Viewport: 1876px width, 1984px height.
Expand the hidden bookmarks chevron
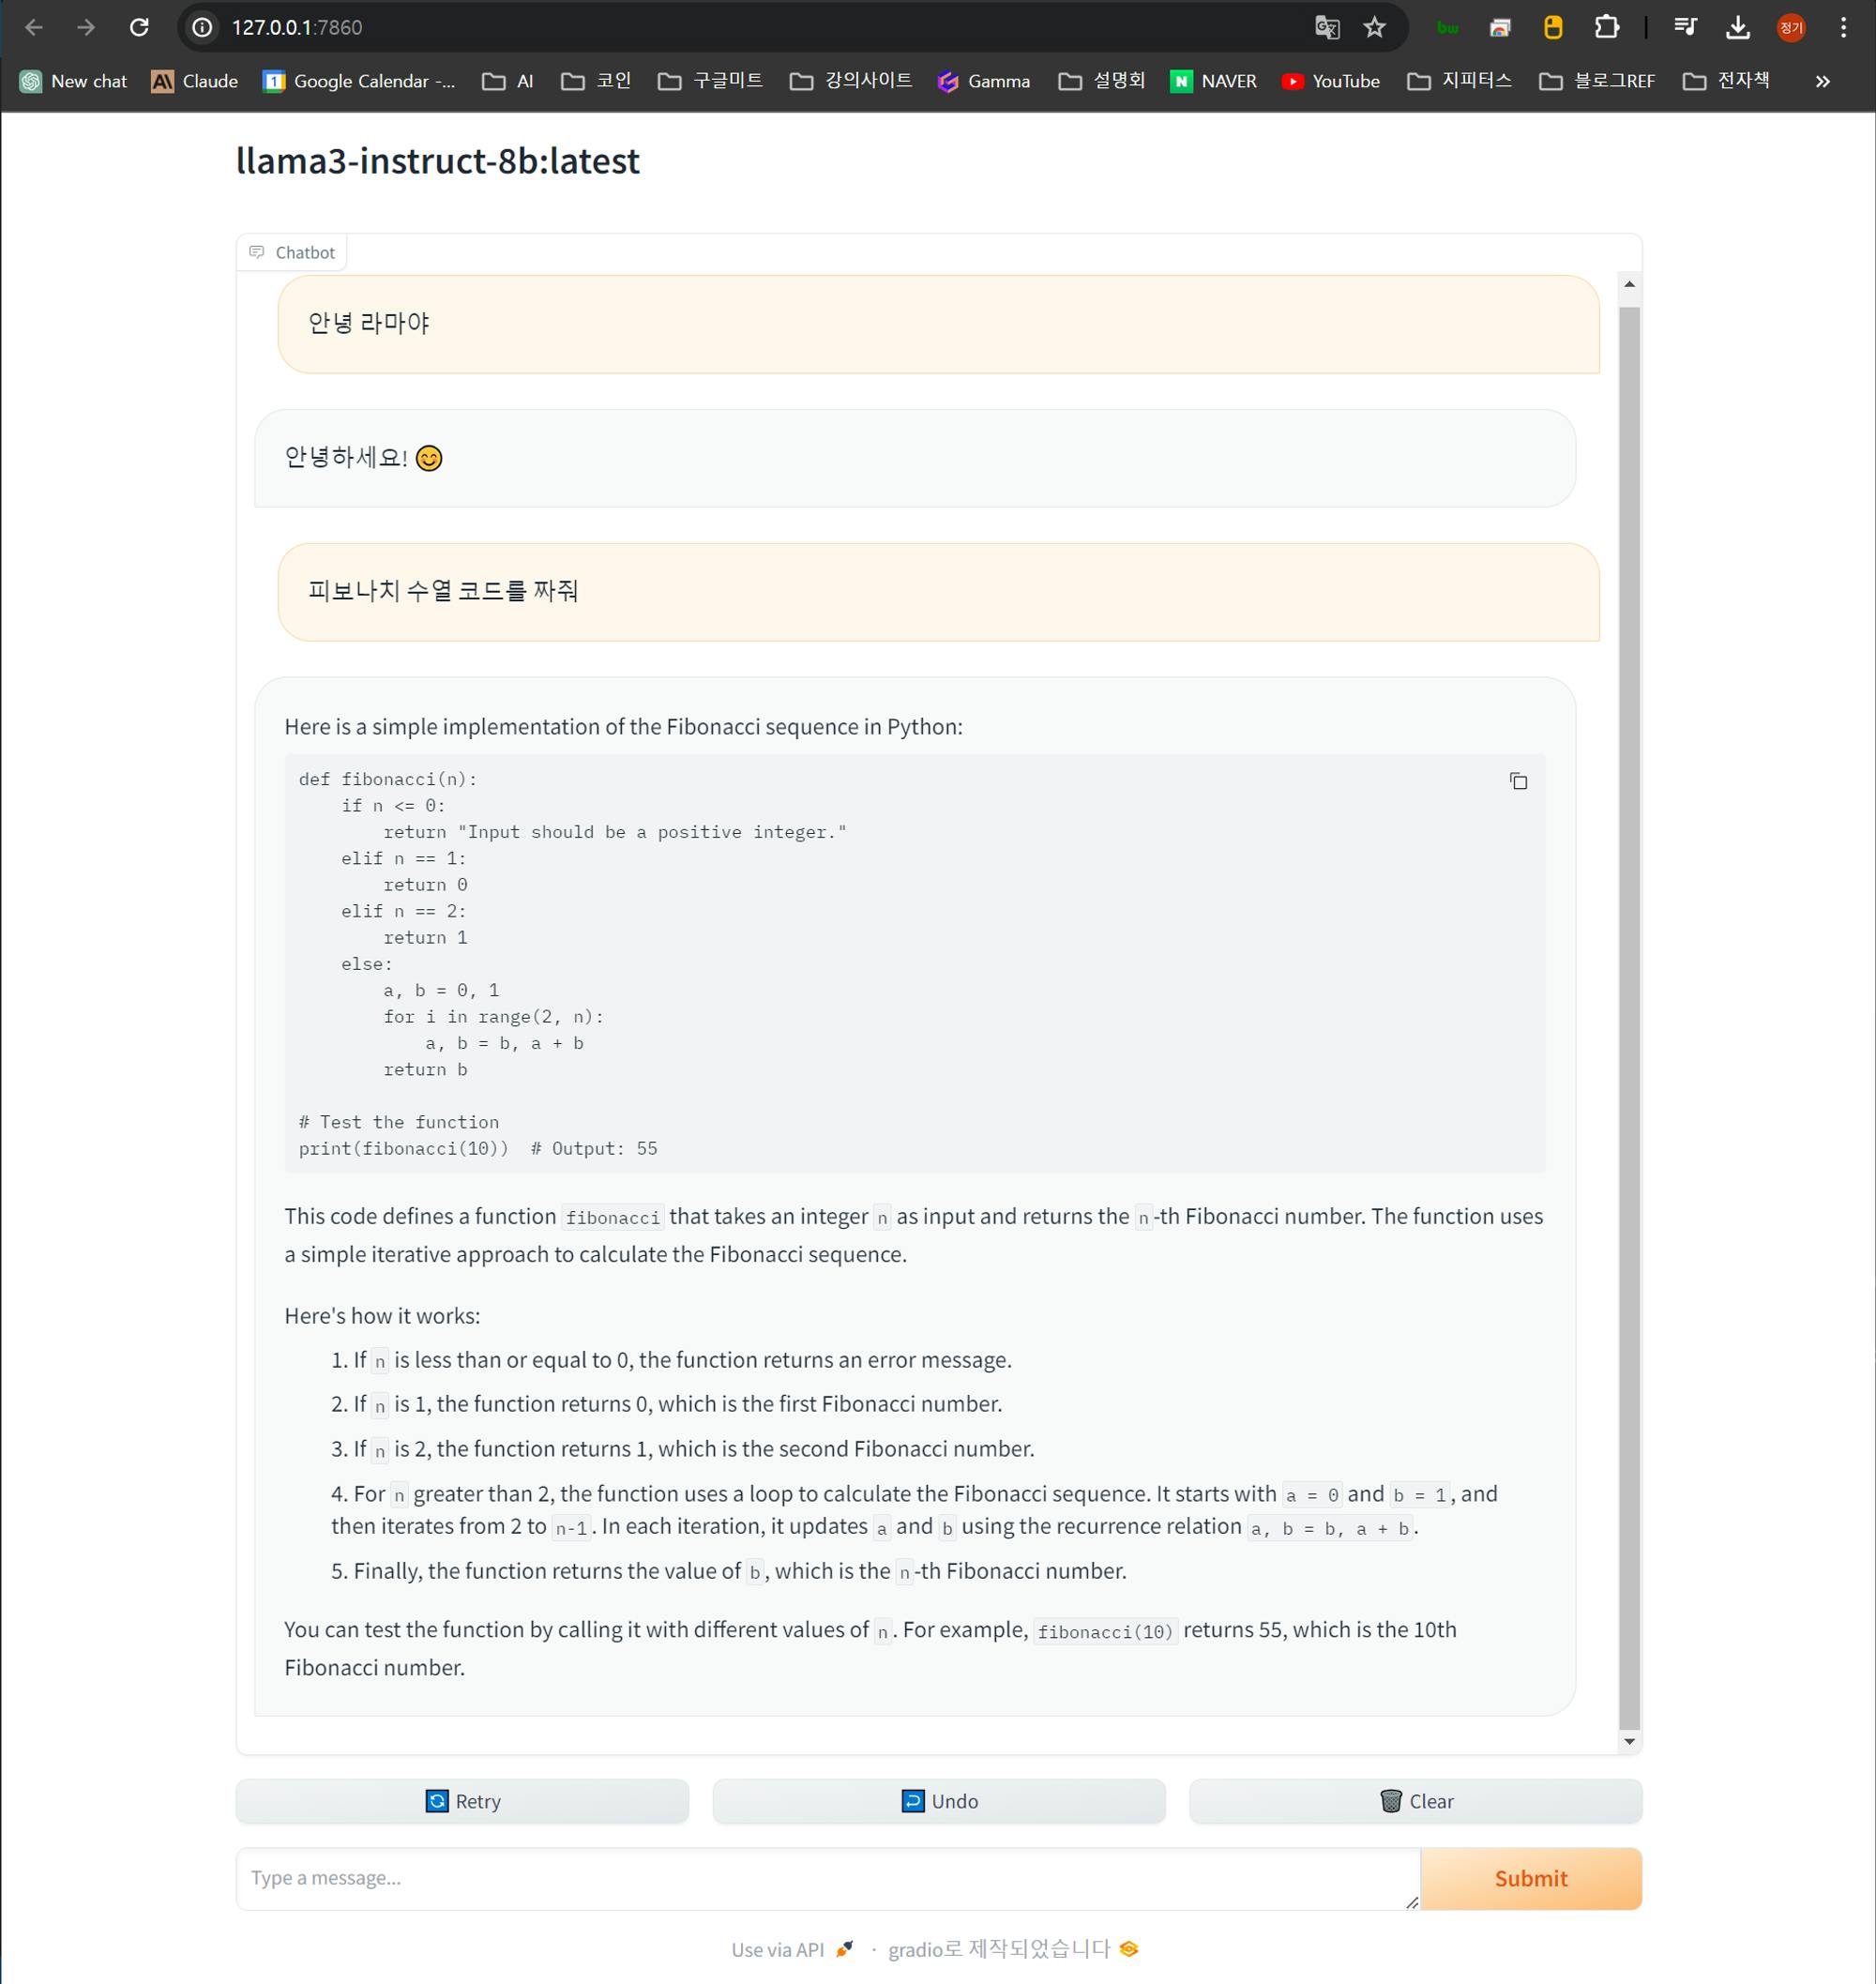(x=1822, y=81)
